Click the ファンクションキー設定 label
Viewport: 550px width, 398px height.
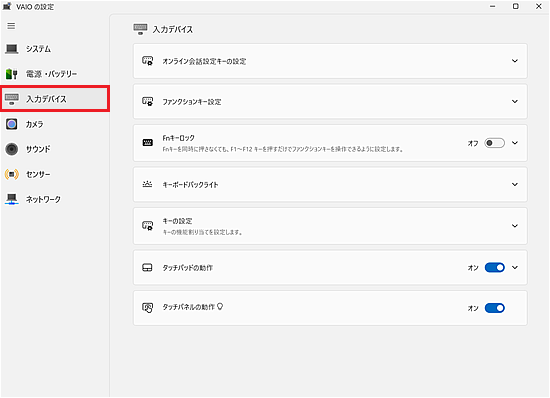pyautogui.click(x=192, y=102)
